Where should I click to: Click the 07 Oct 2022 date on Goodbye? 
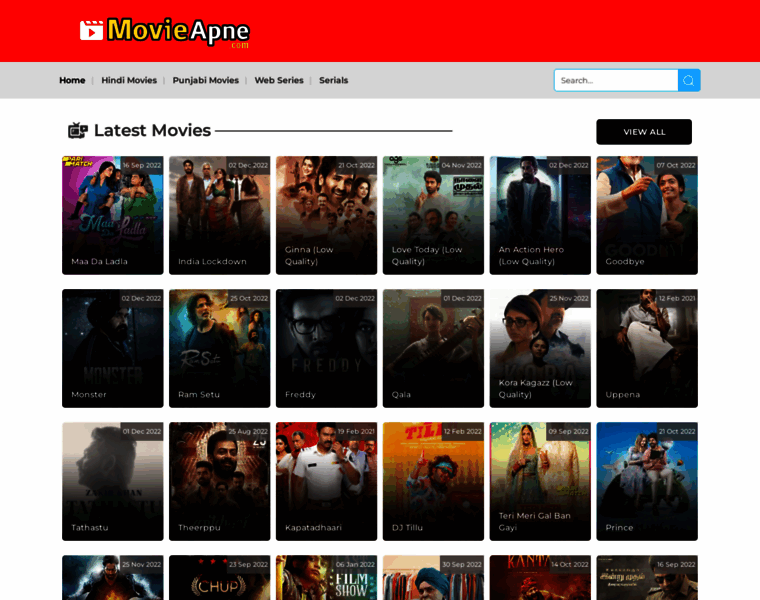coord(676,165)
